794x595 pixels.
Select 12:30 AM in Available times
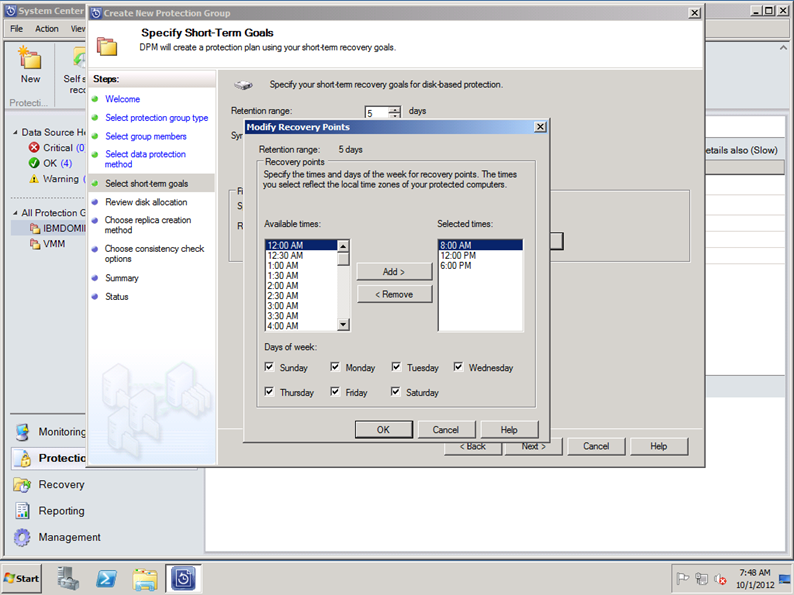301,256
